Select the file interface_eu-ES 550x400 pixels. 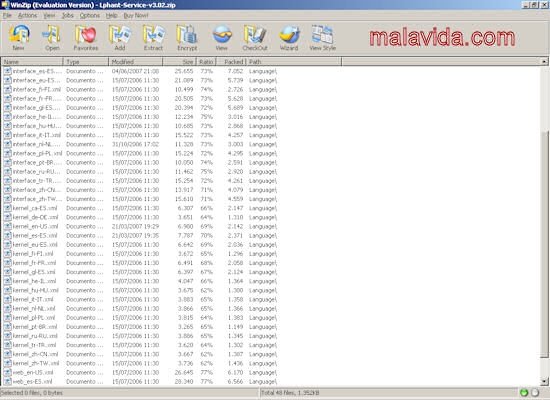[x=36, y=80]
